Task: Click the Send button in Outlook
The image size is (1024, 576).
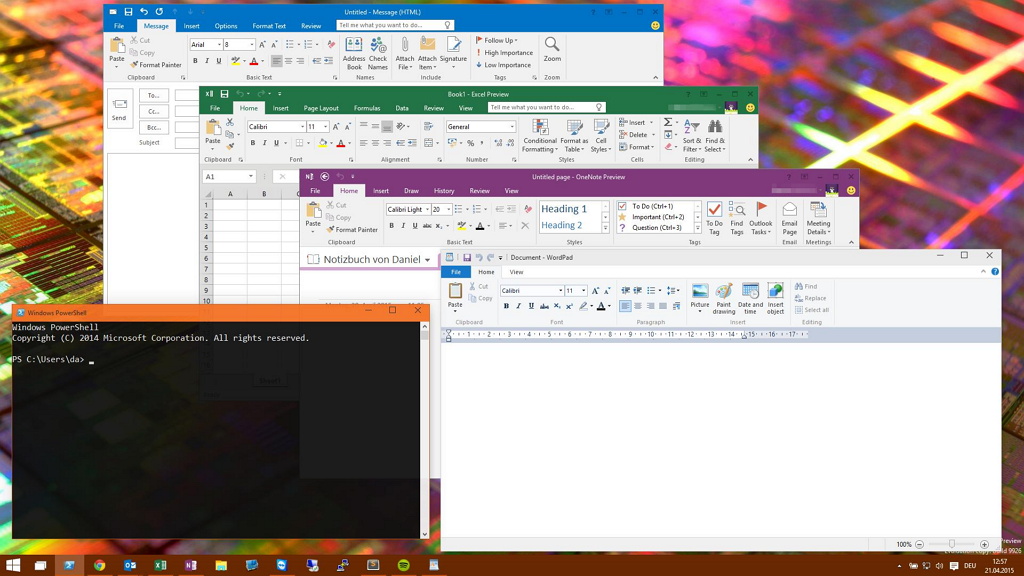Action: click(120, 109)
